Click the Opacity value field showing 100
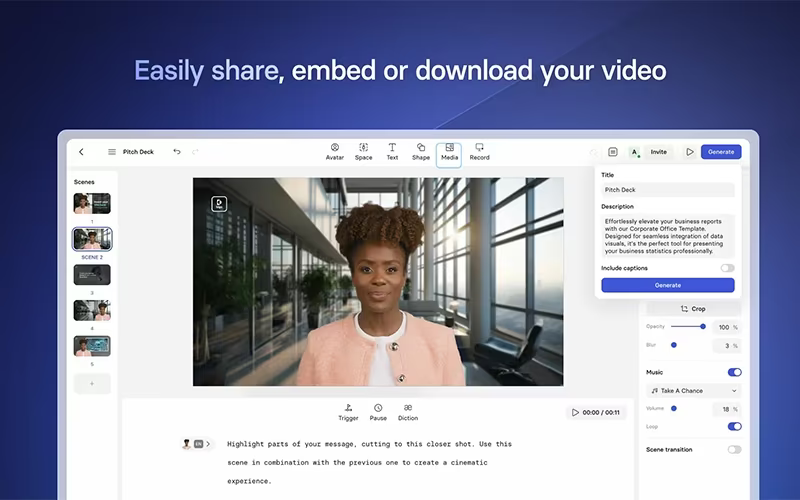The height and width of the screenshot is (500, 800). [x=727, y=327]
